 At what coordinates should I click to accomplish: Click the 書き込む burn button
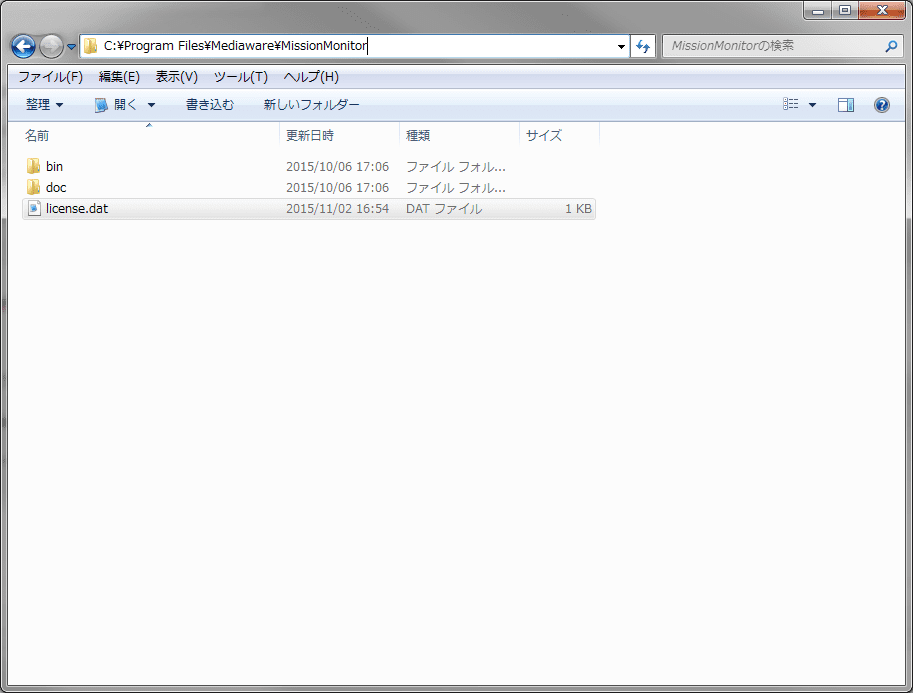tap(210, 105)
